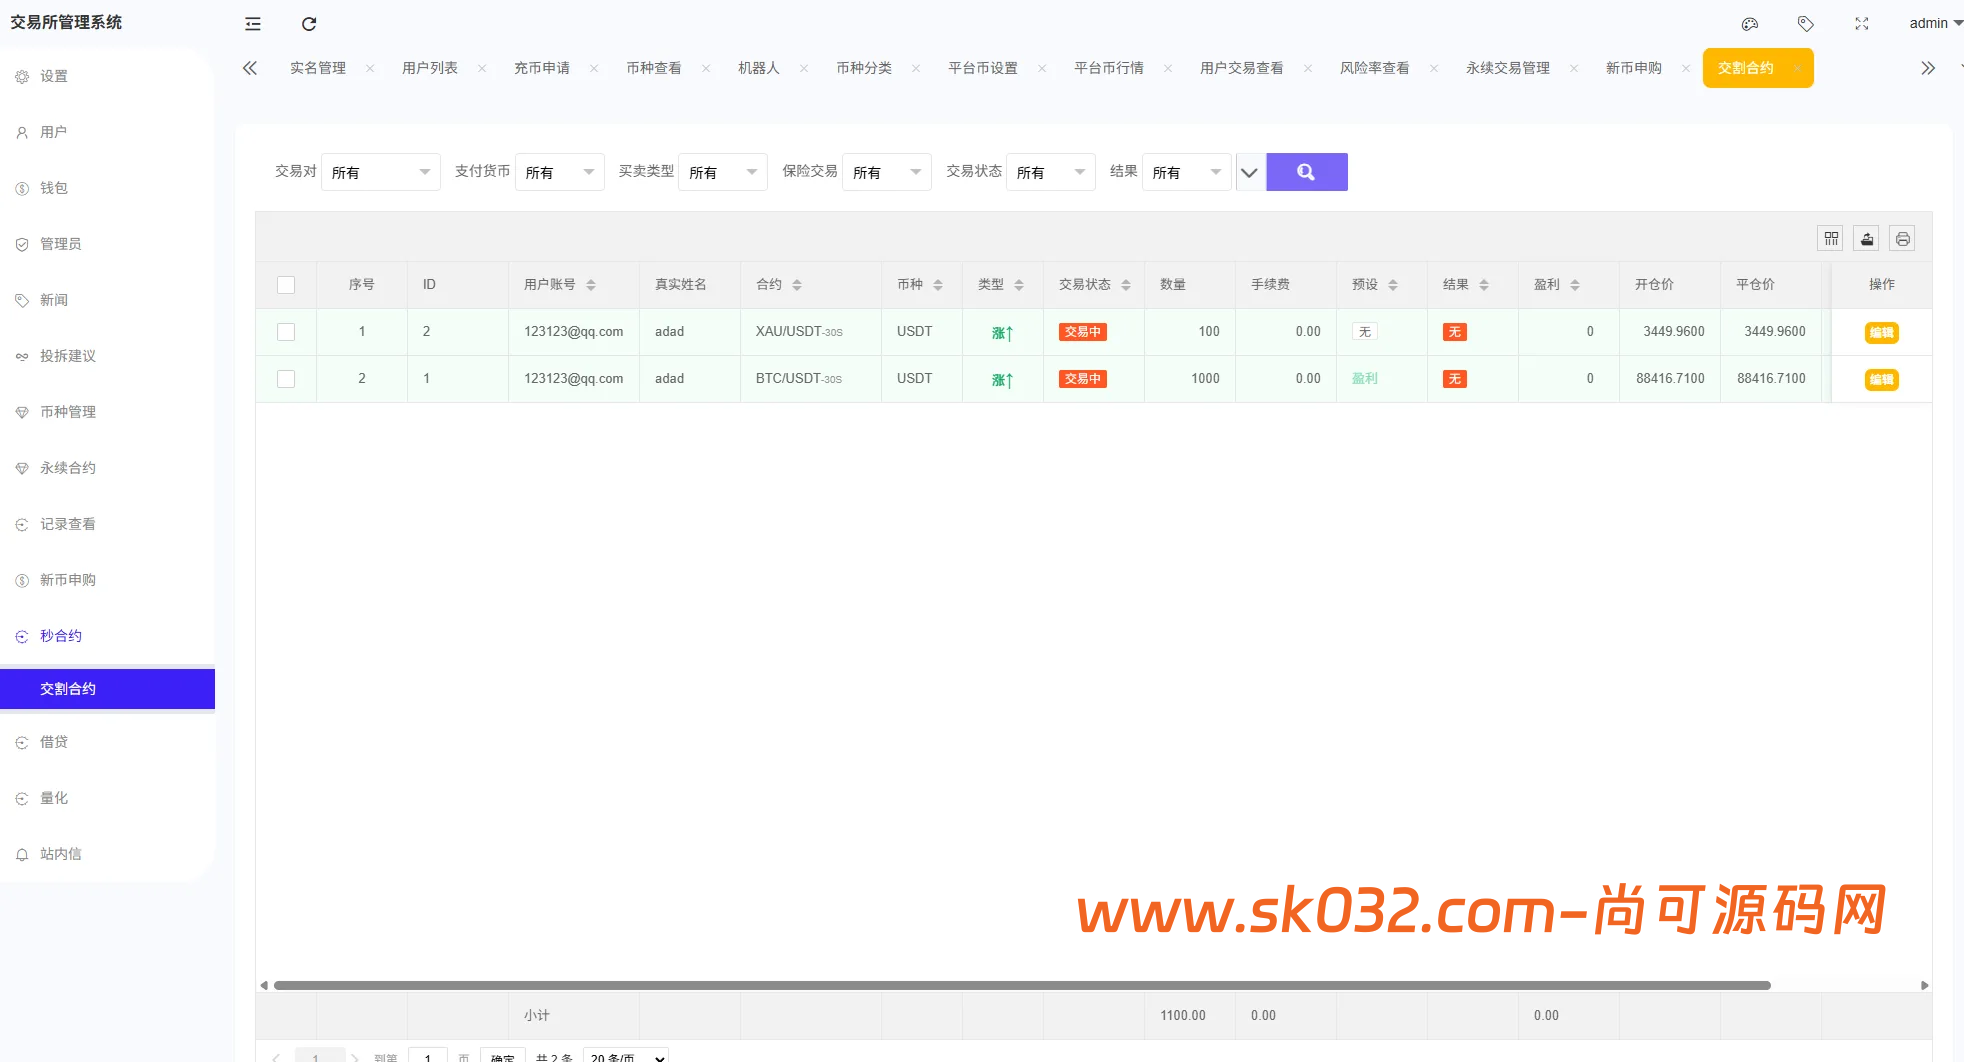The width and height of the screenshot is (1964, 1062).
Task: Switch to the 用户列表 tab
Action: 430,68
